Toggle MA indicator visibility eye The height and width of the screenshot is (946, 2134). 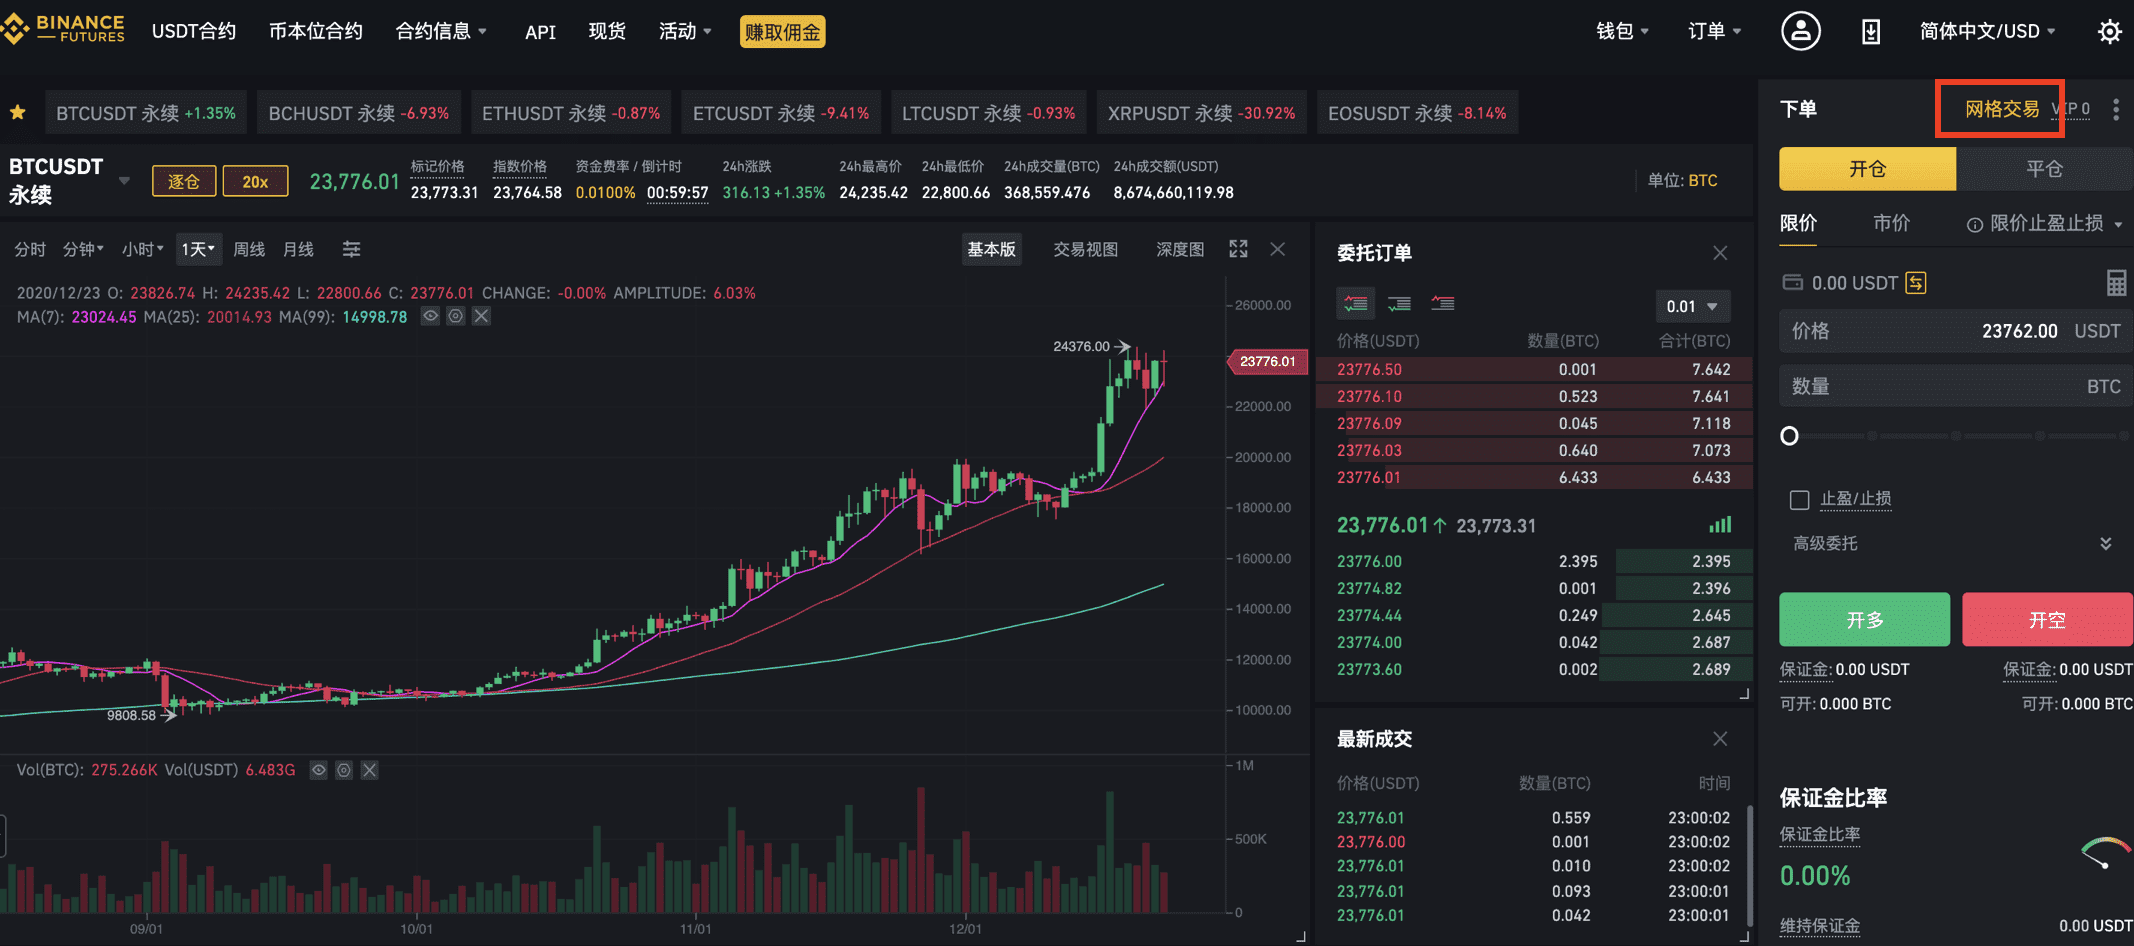(430, 316)
